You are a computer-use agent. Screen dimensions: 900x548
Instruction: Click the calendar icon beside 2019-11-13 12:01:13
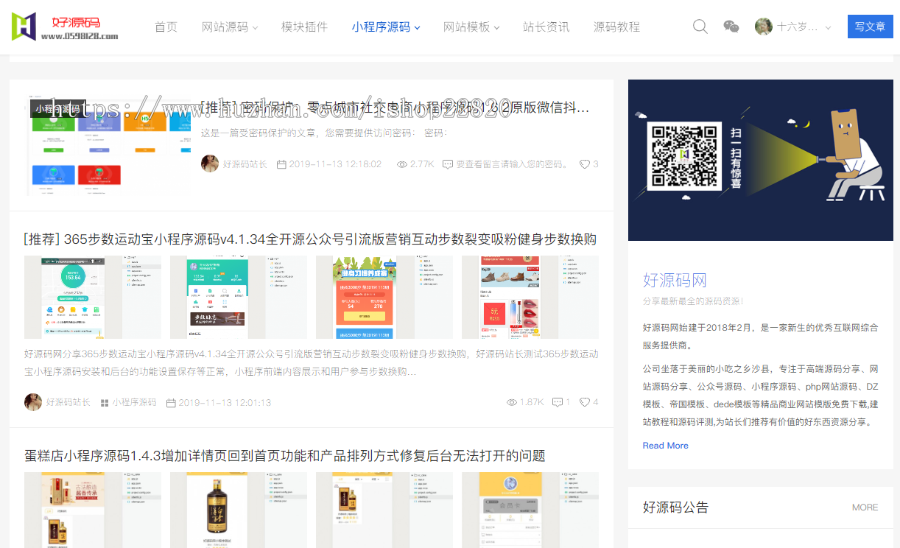click(170, 403)
